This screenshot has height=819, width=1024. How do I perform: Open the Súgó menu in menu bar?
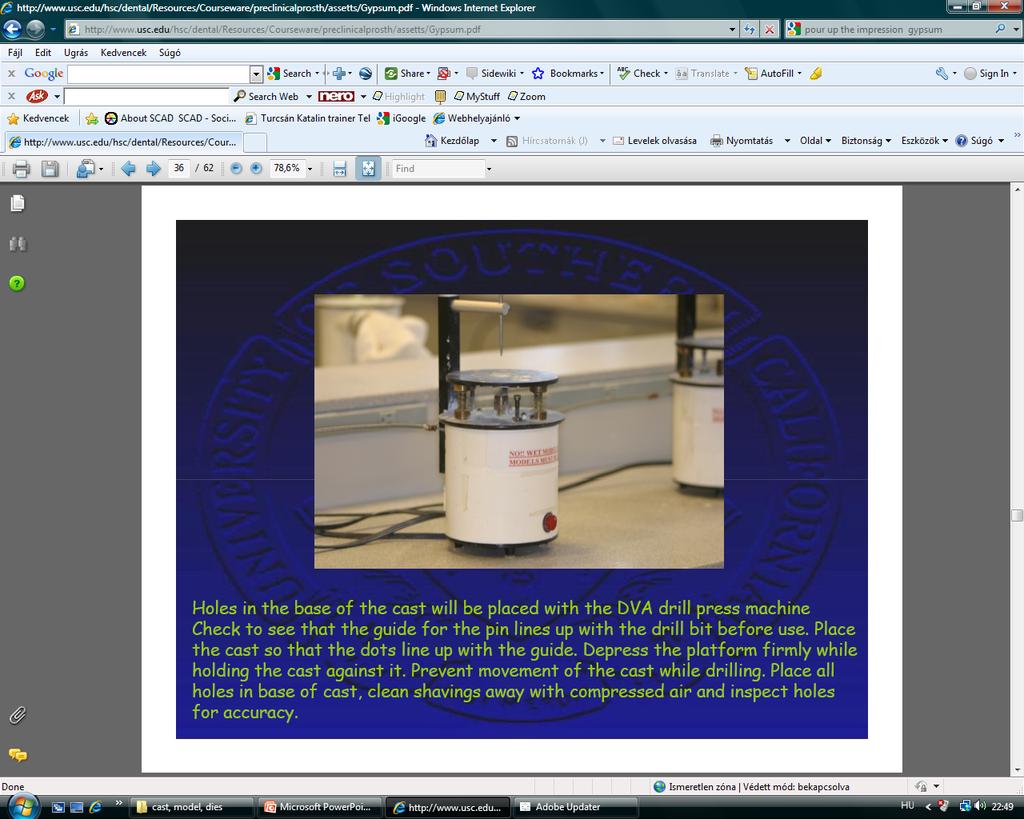pos(170,53)
